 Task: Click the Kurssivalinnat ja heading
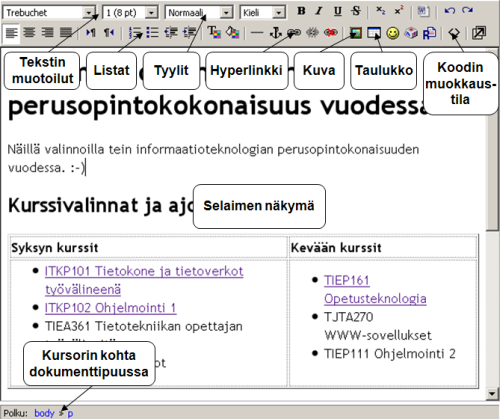pos(101,205)
